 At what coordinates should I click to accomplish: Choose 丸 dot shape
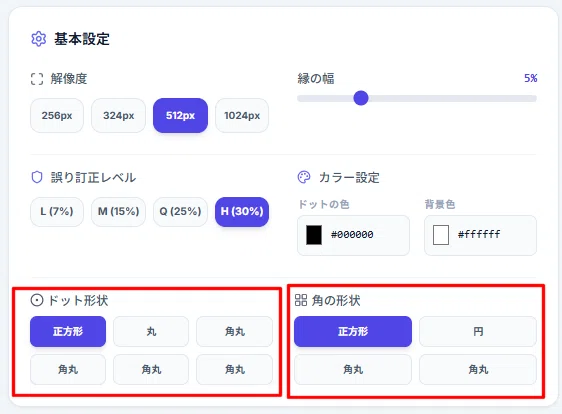tap(151, 331)
